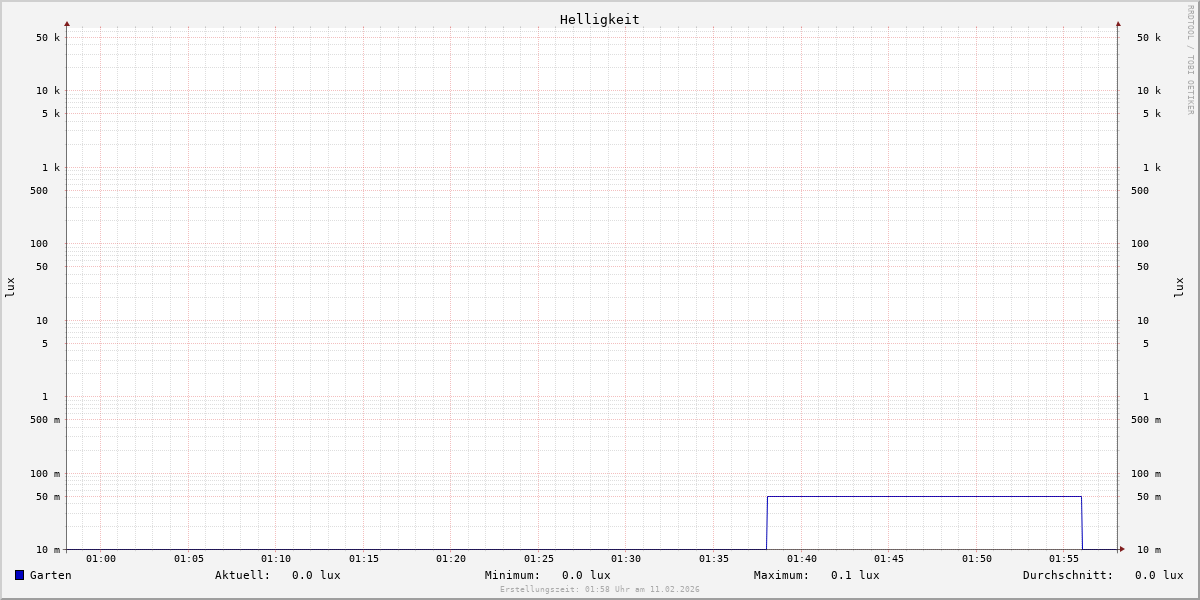Image resolution: width=1200 pixels, height=600 pixels.
Task: Click the red arrow ending the time axis
Action: (x=1122, y=549)
